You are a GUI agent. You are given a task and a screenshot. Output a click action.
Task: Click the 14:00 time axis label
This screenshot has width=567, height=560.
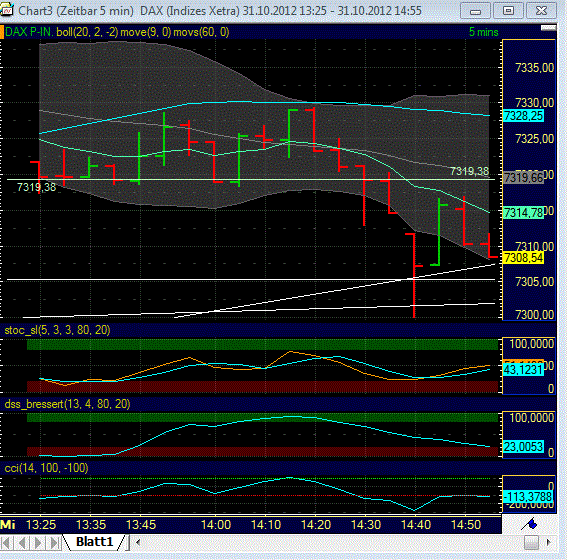click(216, 525)
